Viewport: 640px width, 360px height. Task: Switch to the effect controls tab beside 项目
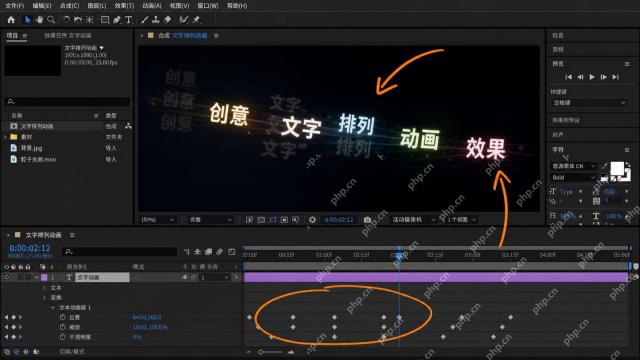(x=68, y=36)
